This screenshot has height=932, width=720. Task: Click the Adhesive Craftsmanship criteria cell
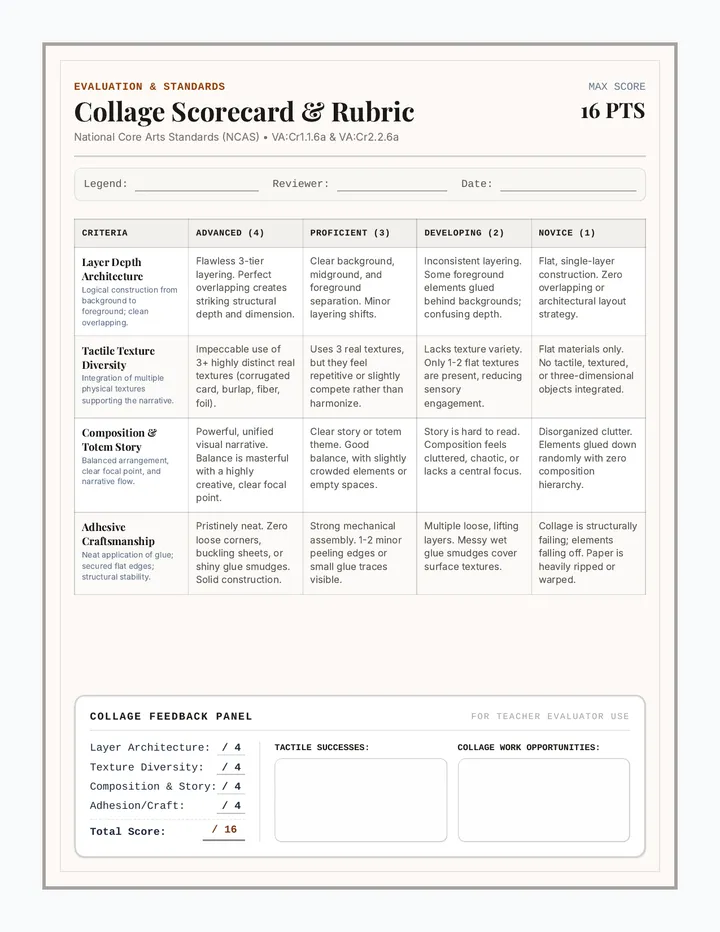pos(131,553)
